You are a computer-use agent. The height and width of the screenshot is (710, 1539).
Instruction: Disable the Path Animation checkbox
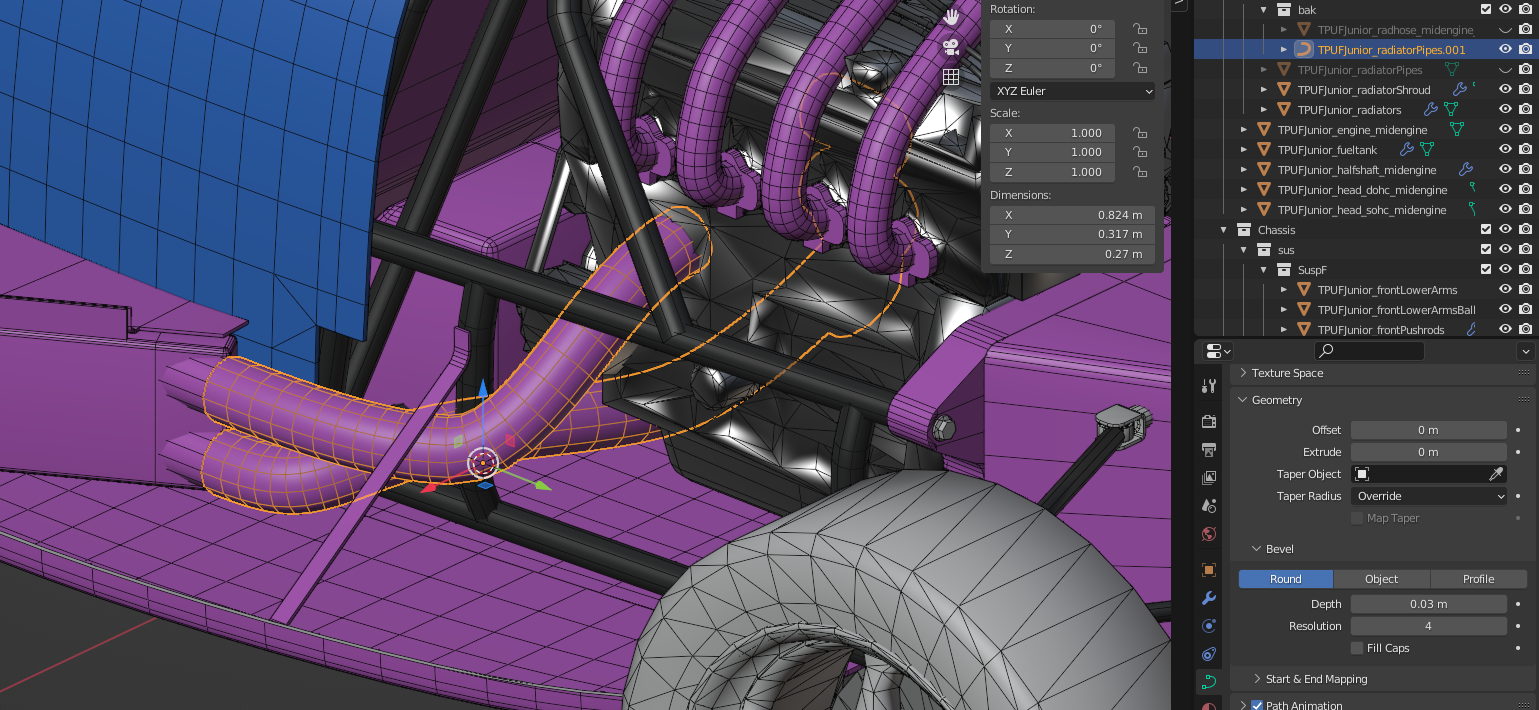1257,705
